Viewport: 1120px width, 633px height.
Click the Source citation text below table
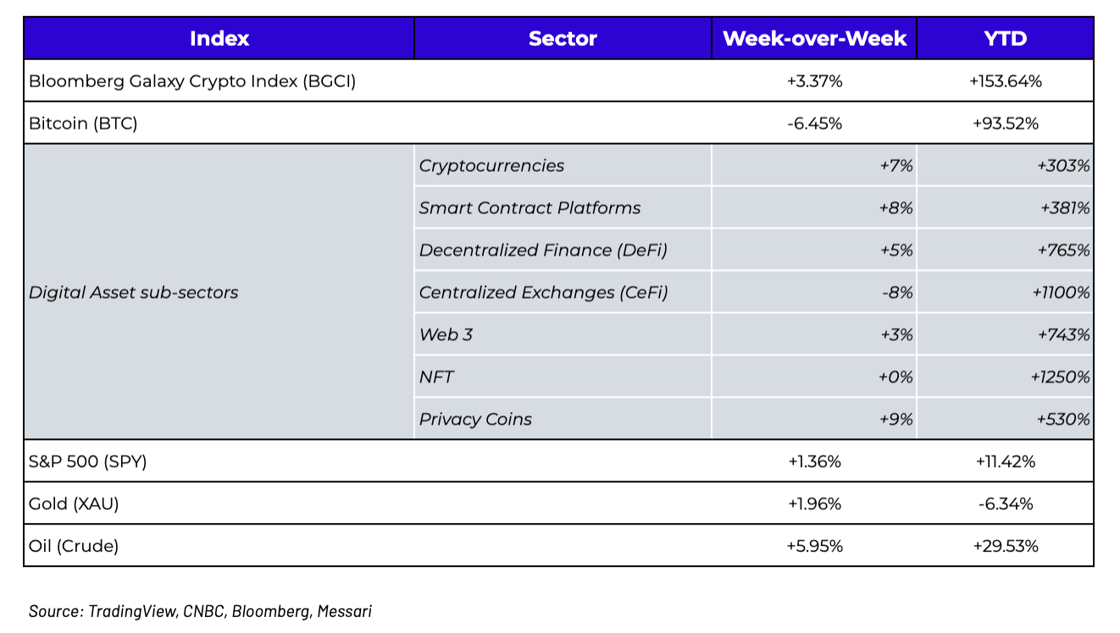pos(200,610)
